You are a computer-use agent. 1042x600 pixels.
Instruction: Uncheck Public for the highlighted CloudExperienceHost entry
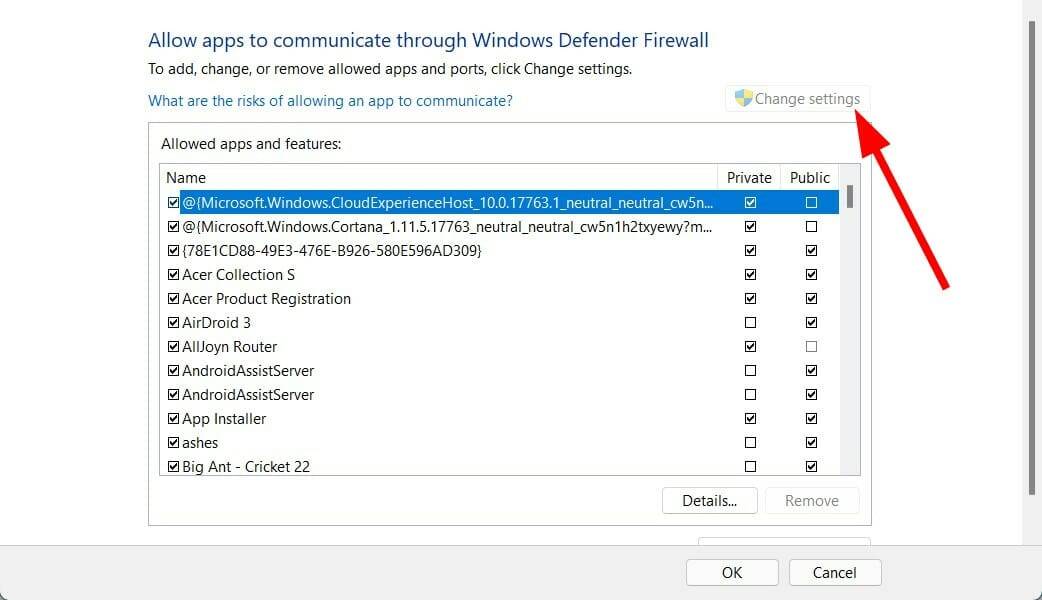tap(811, 202)
